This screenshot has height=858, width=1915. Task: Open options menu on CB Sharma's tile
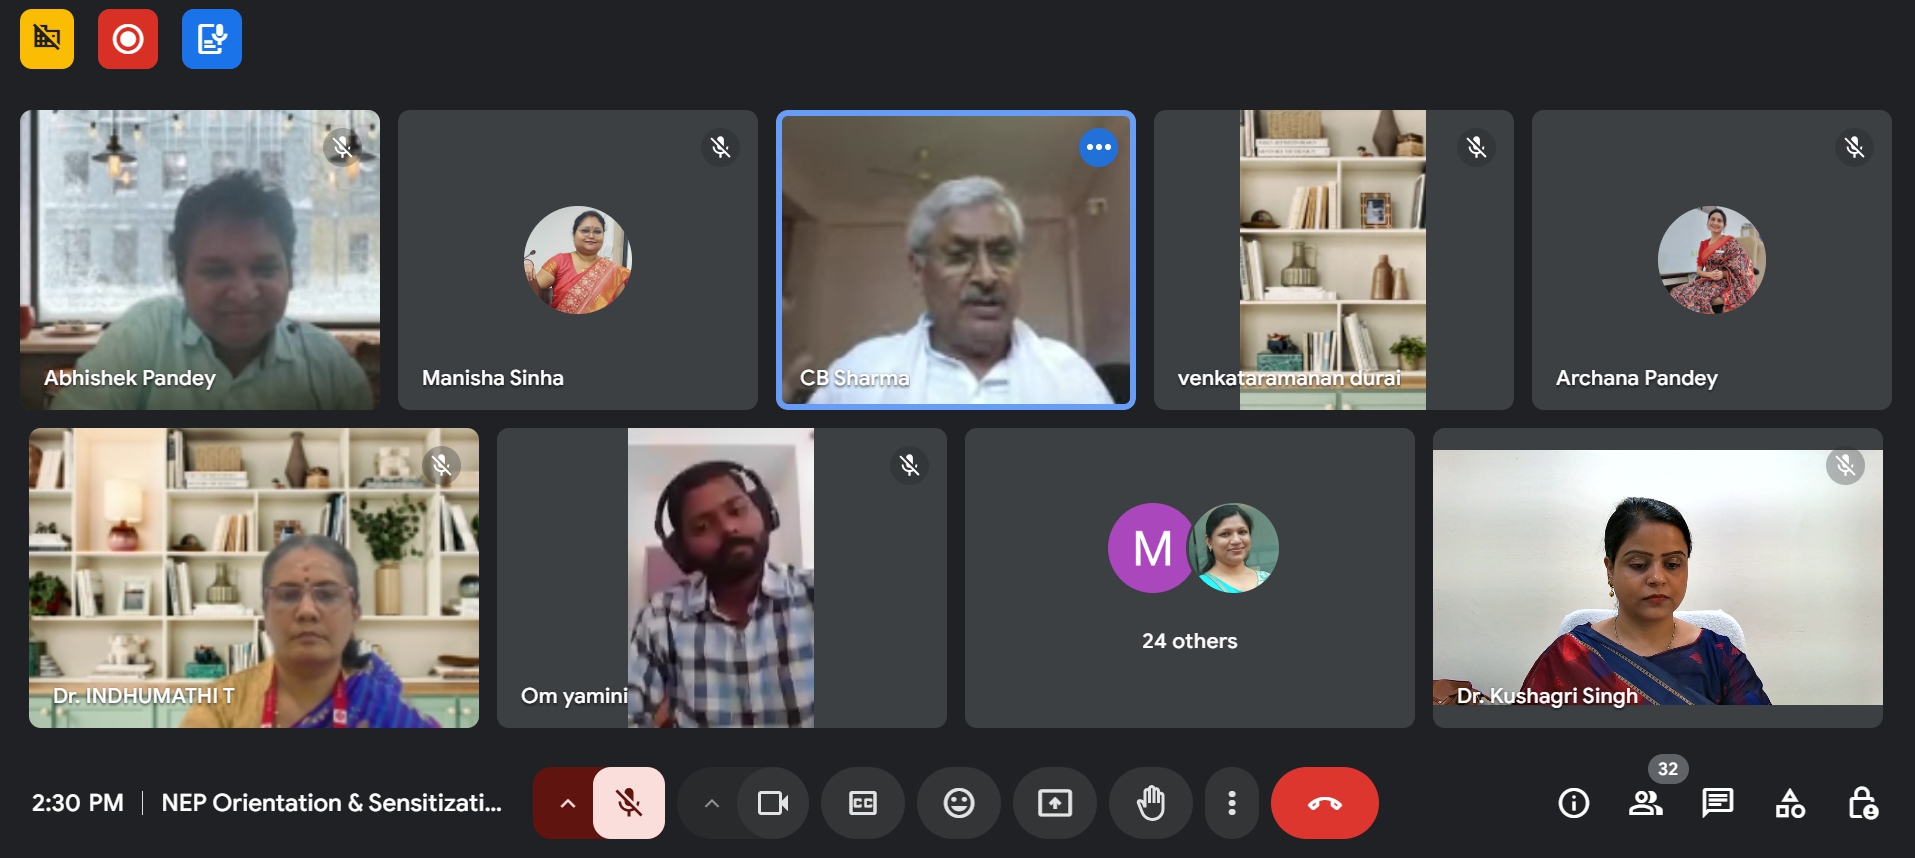click(1098, 148)
